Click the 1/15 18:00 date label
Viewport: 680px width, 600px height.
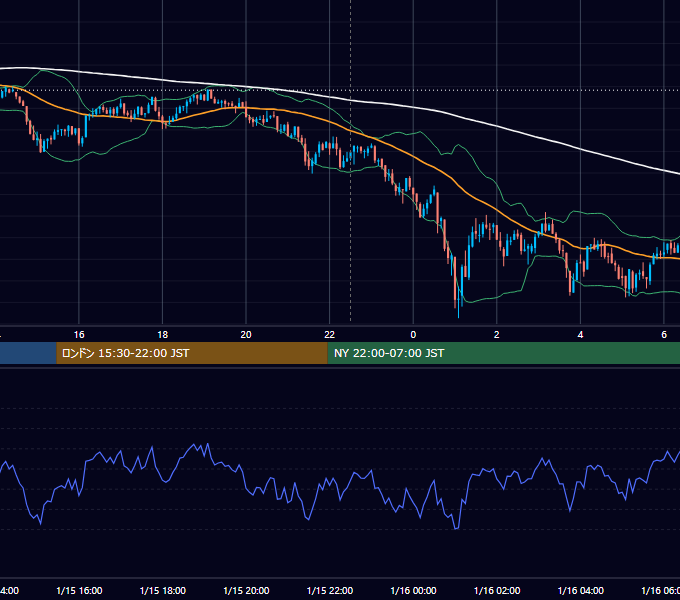(x=163, y=590)
